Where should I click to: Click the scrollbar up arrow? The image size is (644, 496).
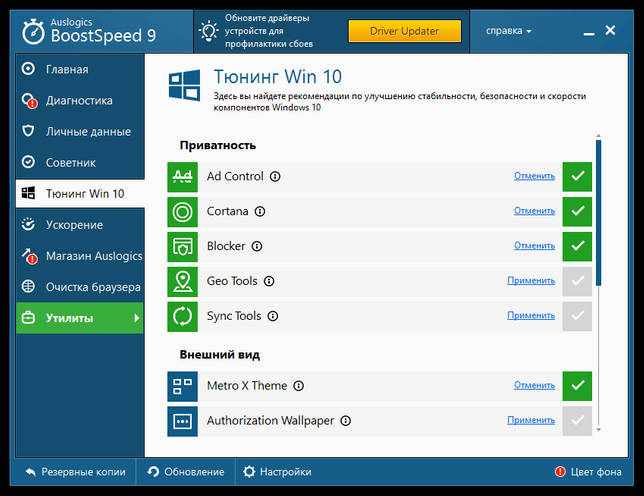598,135
